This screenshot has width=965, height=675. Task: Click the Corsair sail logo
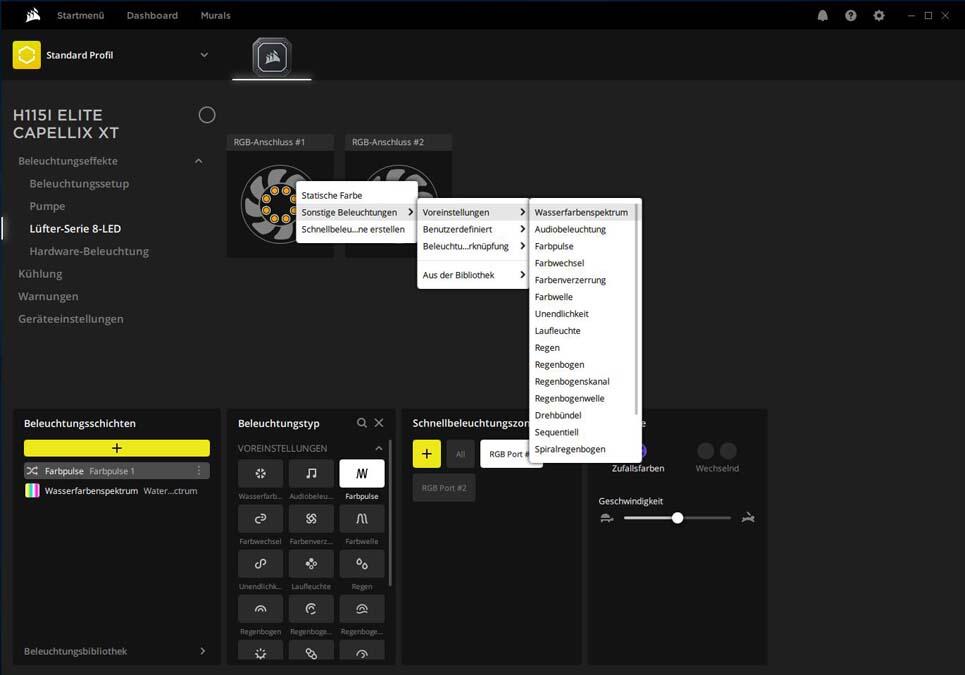point(33,15)
